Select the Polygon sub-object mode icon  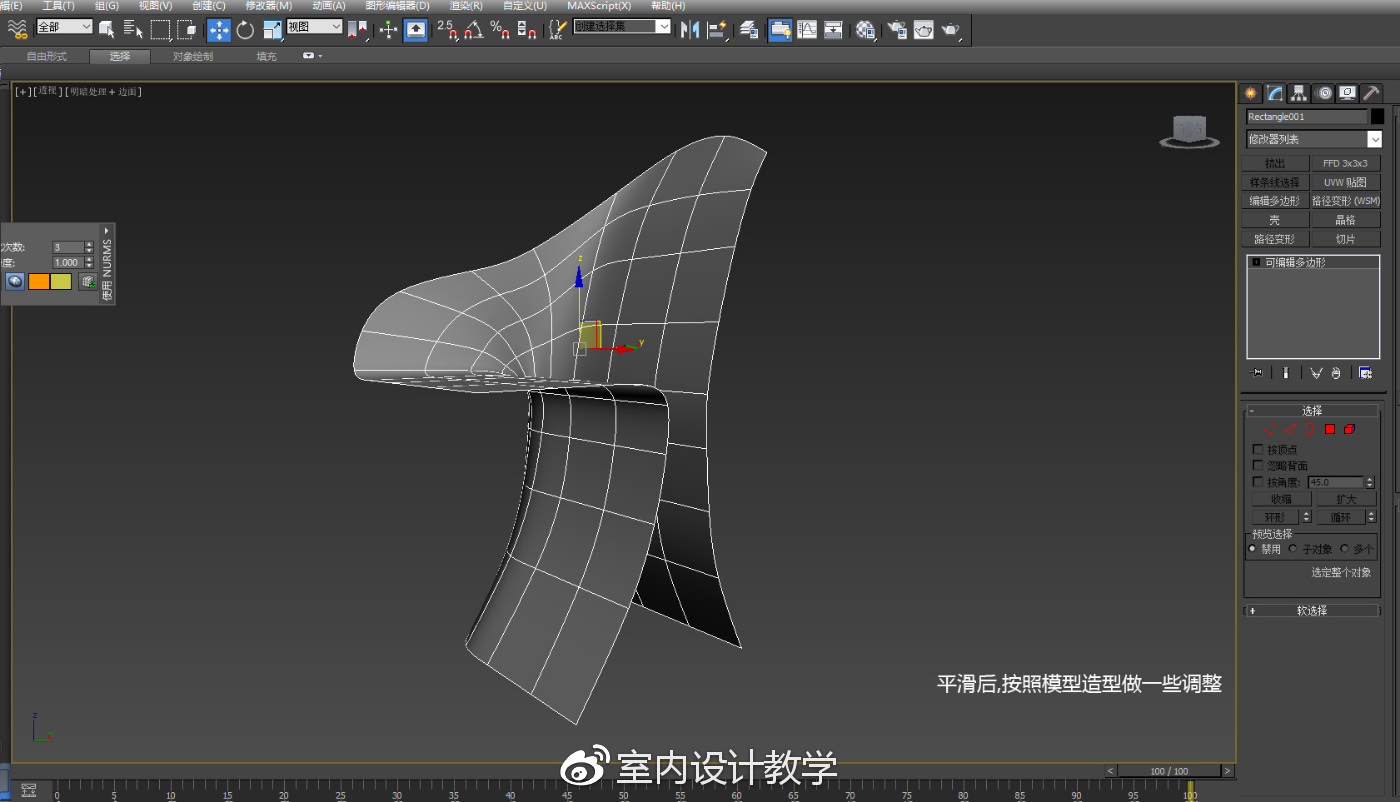coord(1330,428)
